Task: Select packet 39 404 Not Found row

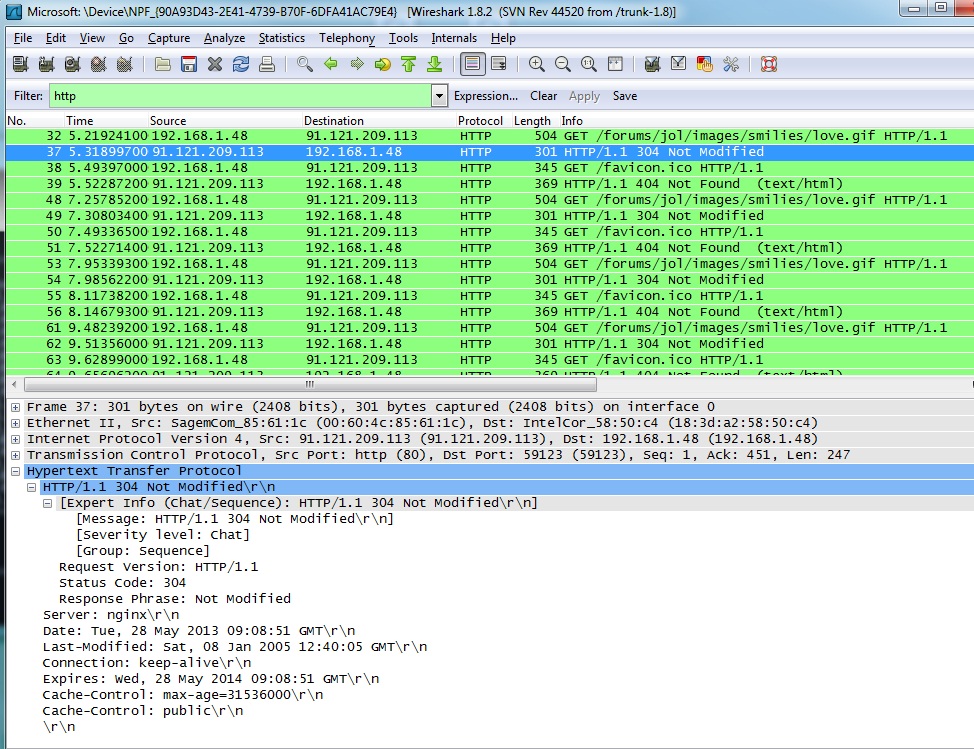Action: coord(489,184)
